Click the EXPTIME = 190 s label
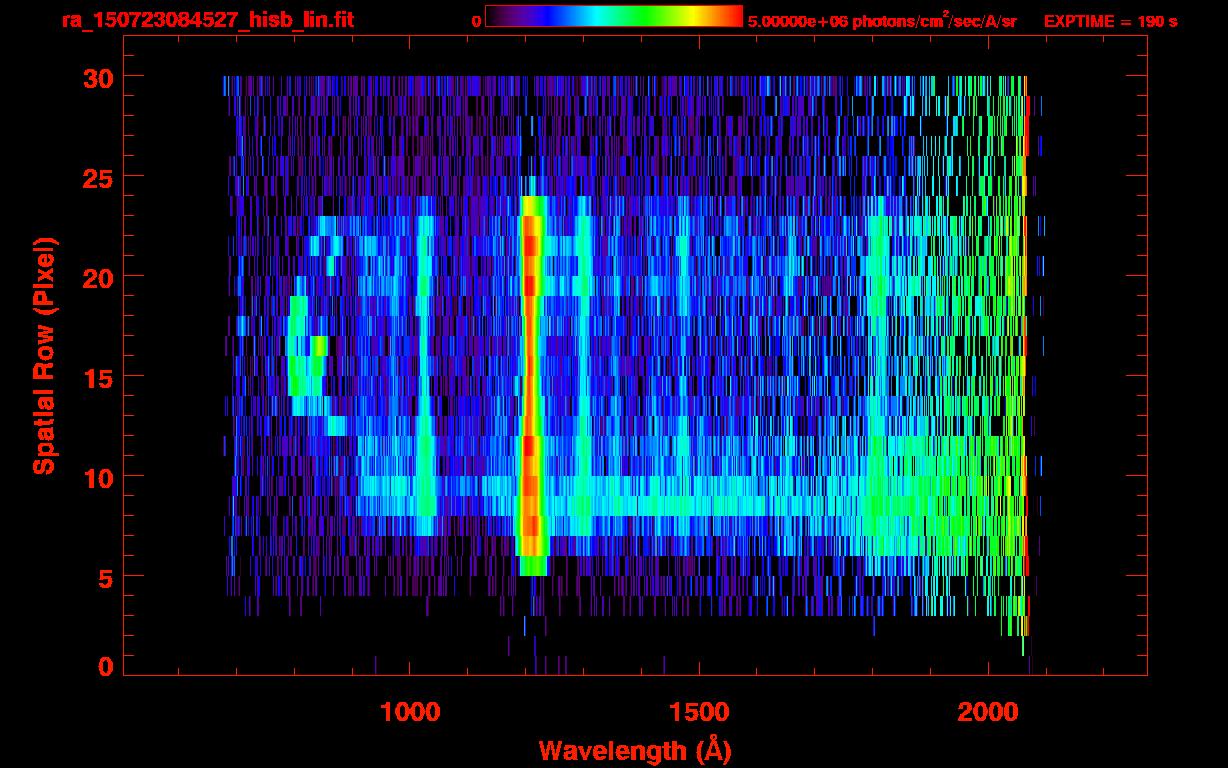 pyautogui.click(x=1110, y=21)
